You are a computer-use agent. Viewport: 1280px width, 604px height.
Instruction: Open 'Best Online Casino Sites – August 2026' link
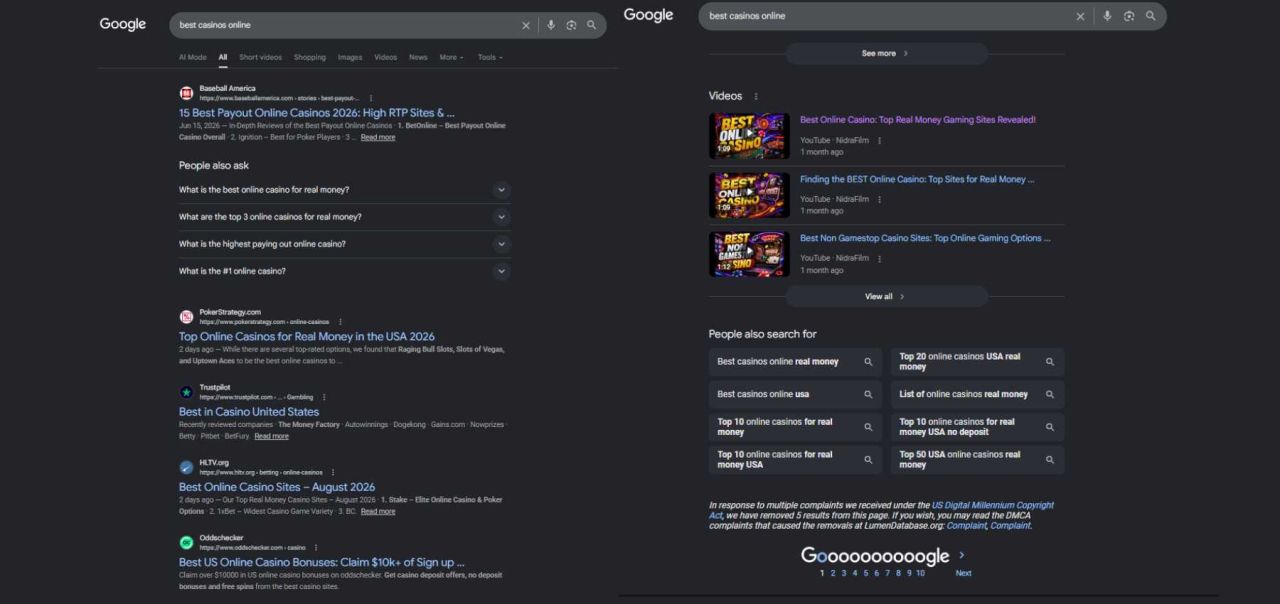coord(277,487)
